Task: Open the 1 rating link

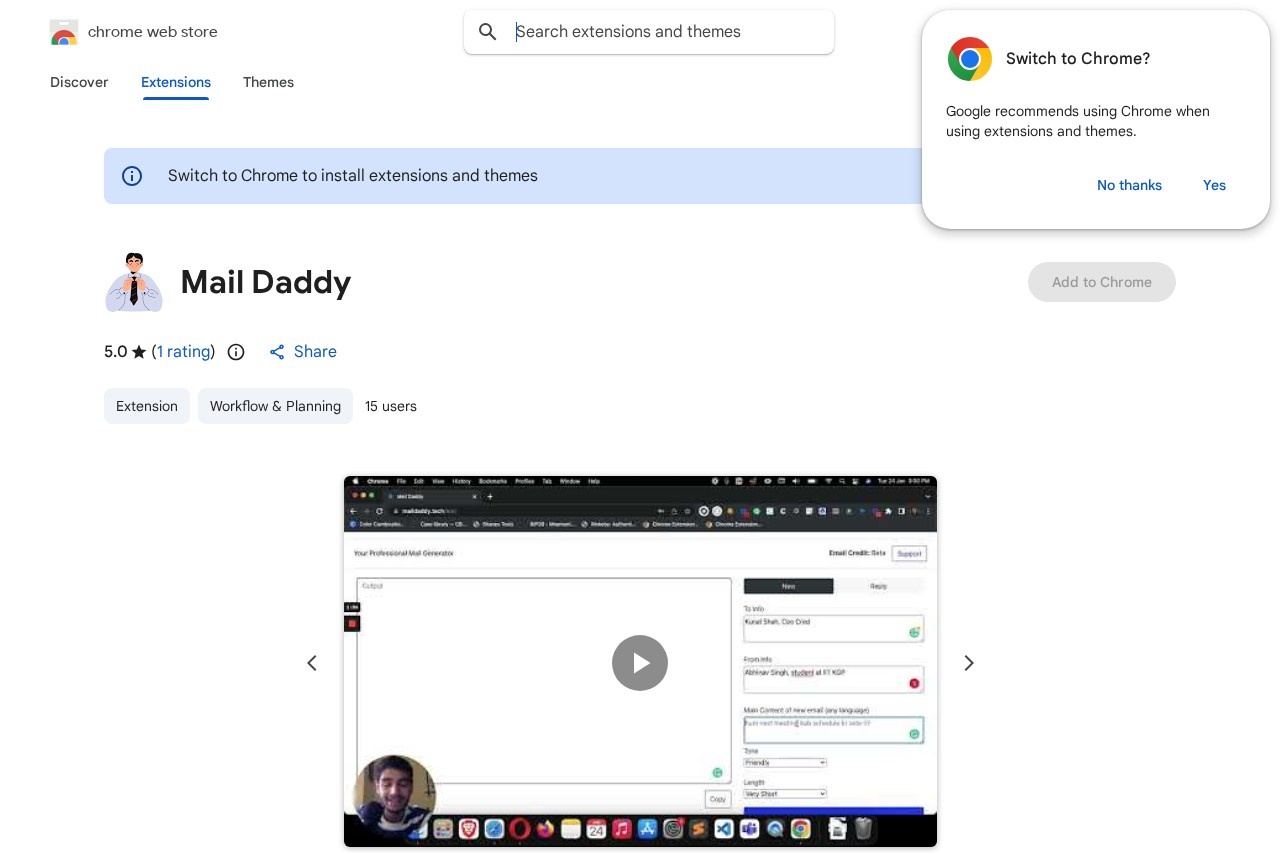Action: 184,351
